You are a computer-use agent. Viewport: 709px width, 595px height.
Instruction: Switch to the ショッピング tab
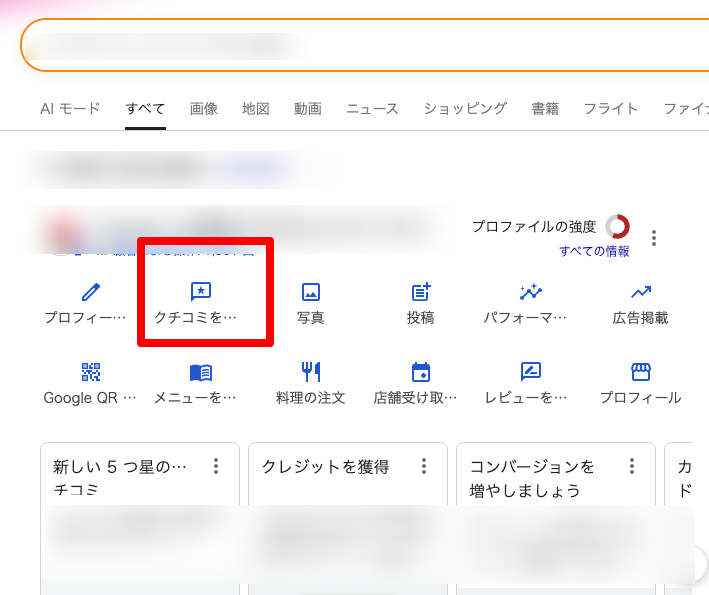point(465,109)
